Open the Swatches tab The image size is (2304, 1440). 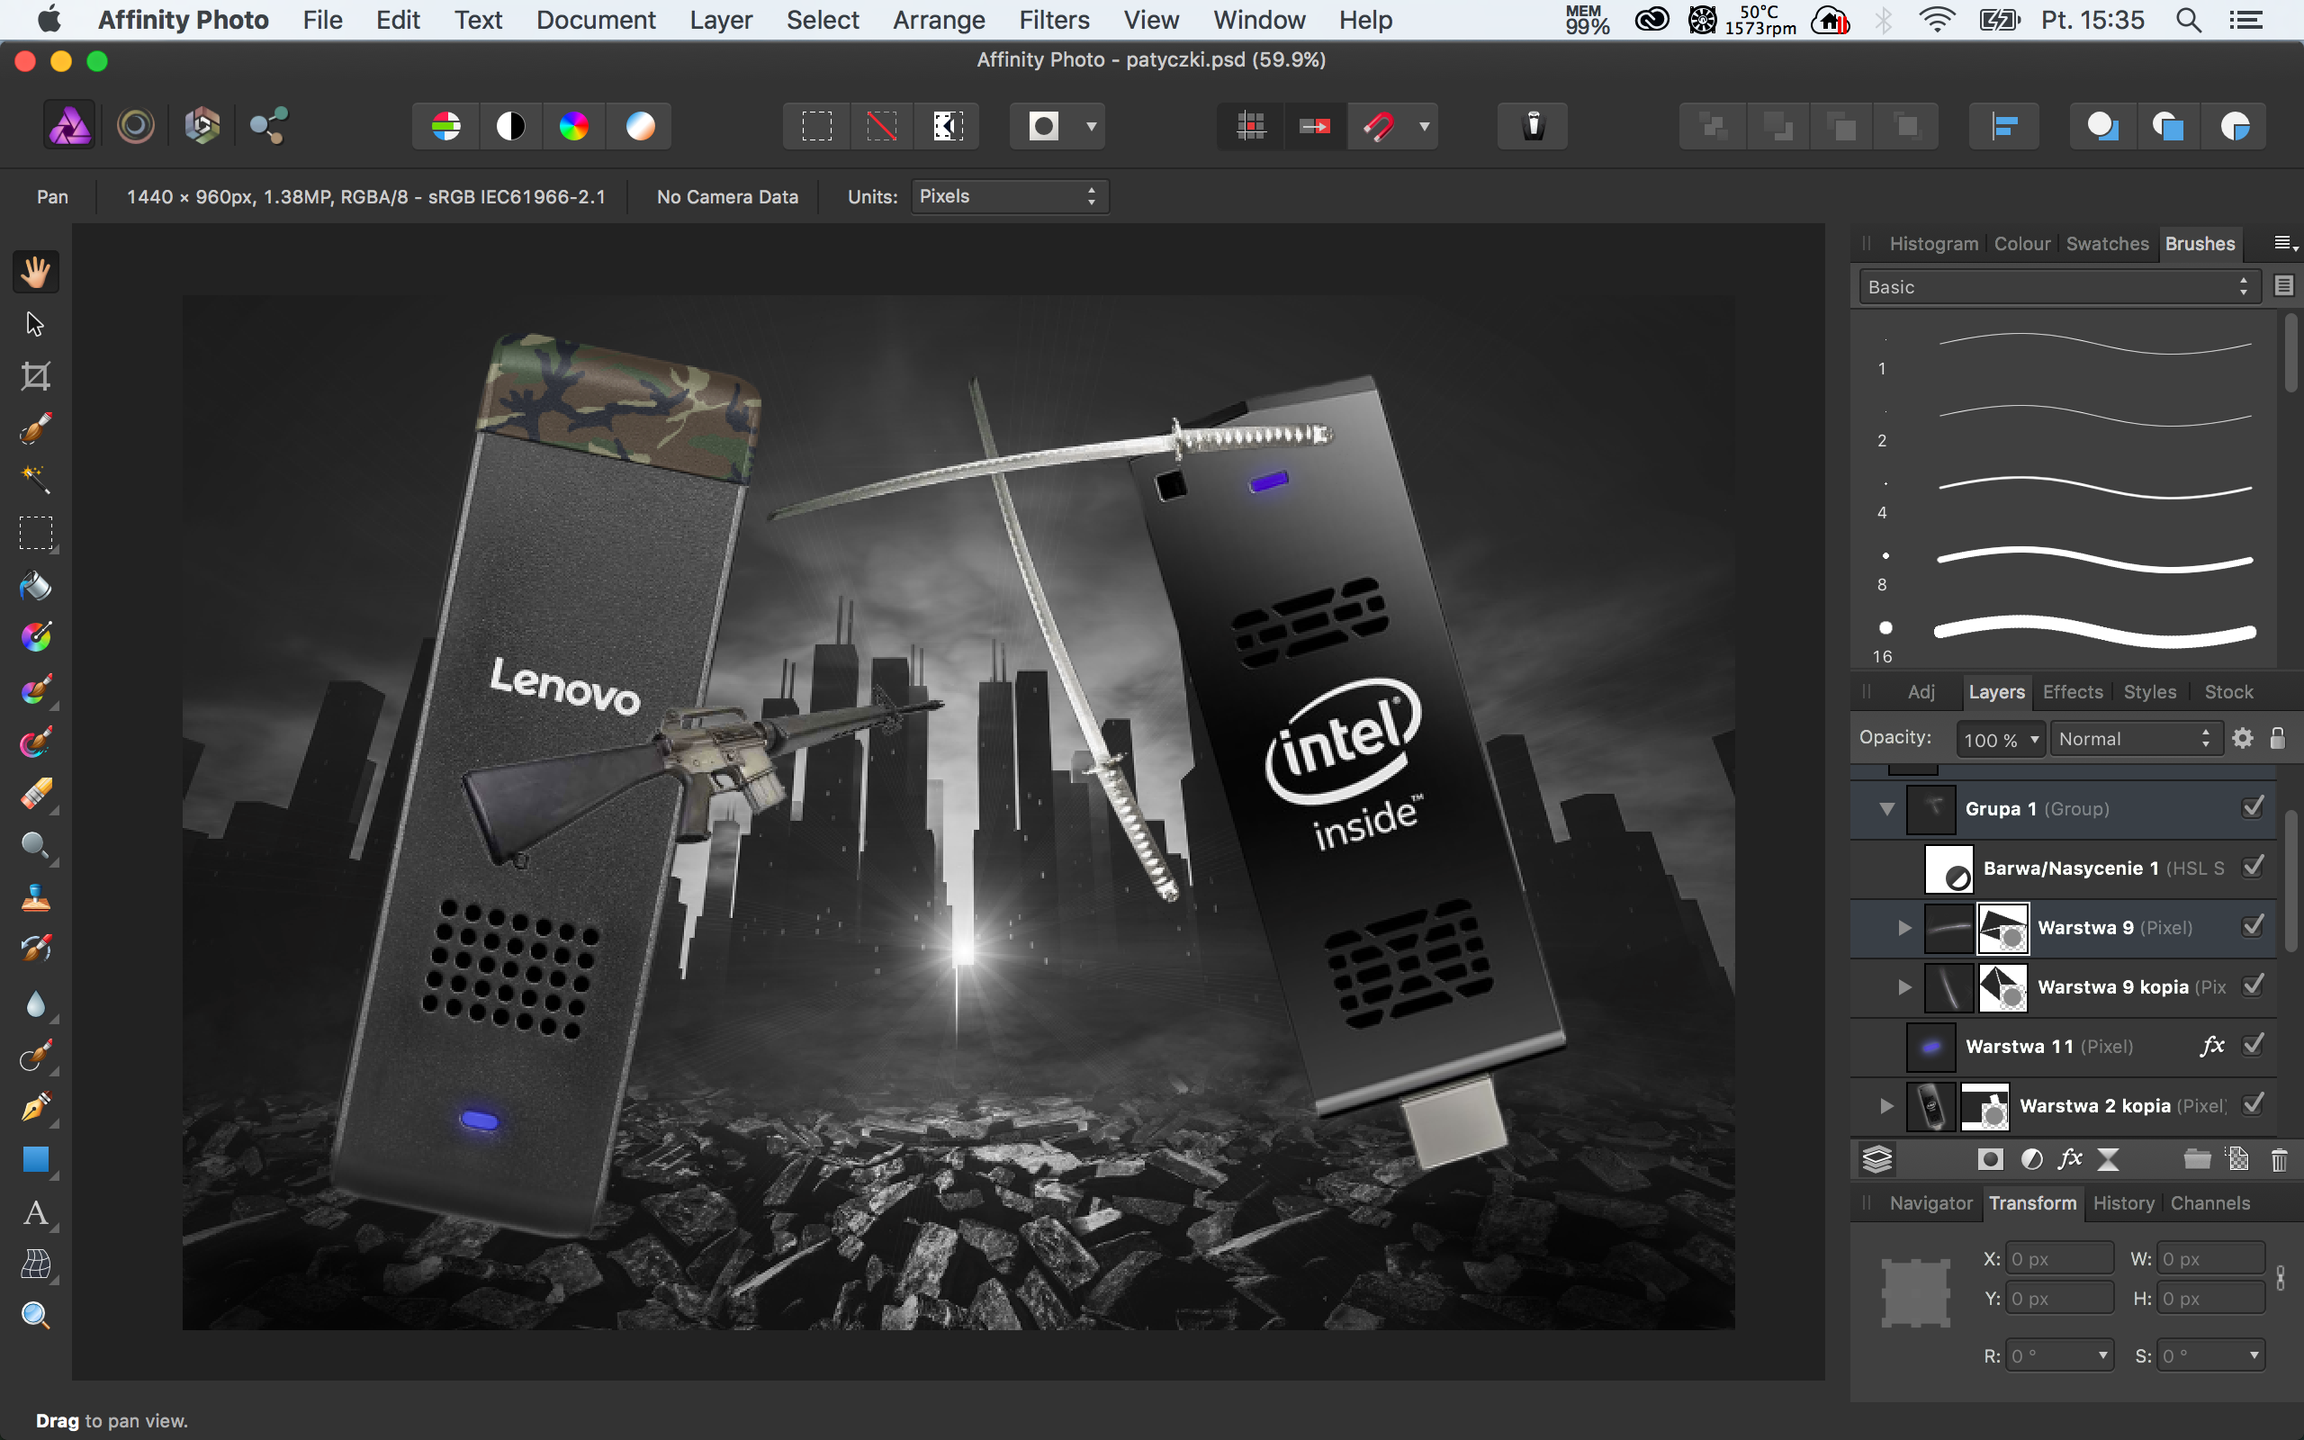tap(2107, 243)
